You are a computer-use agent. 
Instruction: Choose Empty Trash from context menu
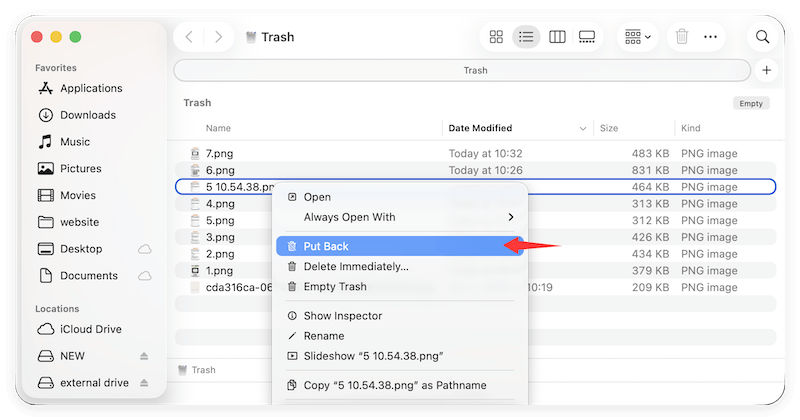pyautogui.click(x=399, y=287)
